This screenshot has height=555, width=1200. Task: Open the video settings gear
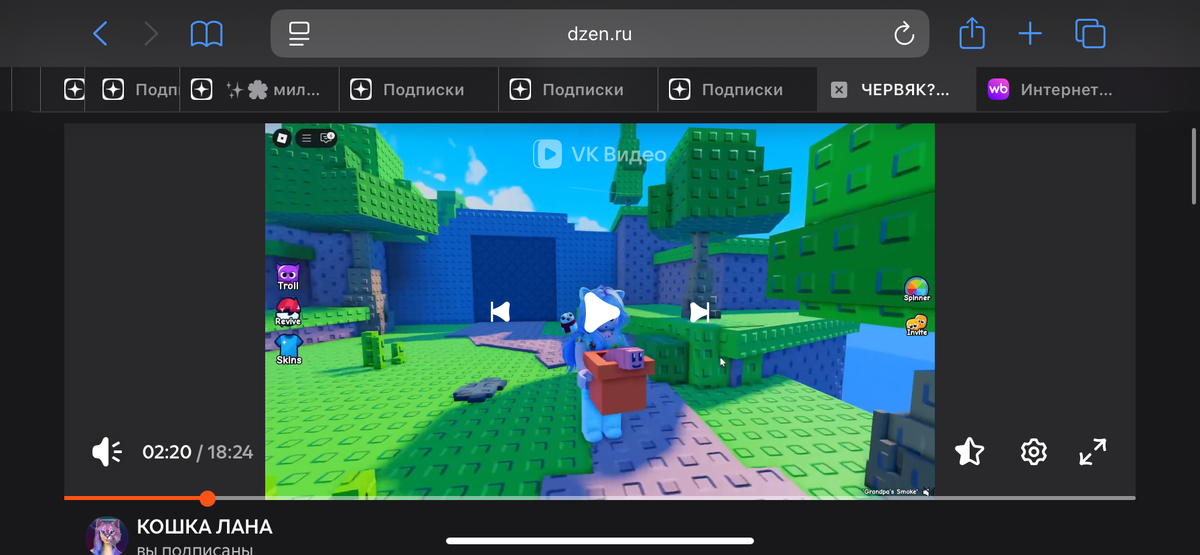pos(1033,452)
